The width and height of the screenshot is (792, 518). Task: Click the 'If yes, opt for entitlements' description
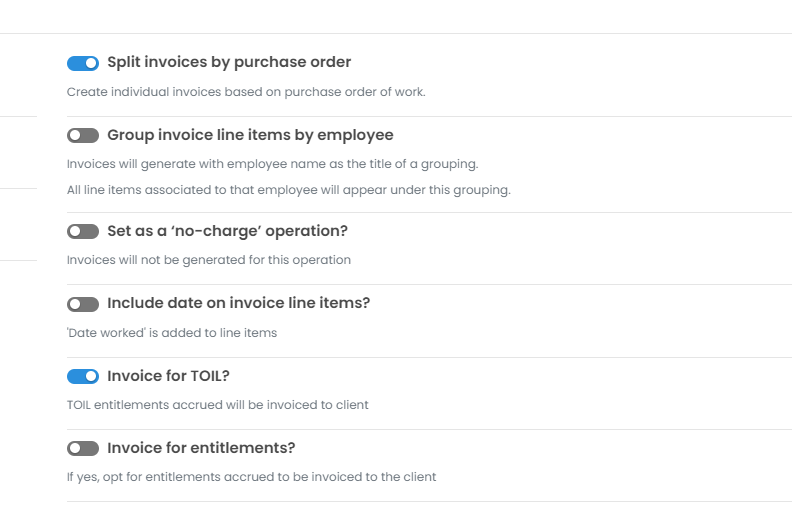click(251, 477)
